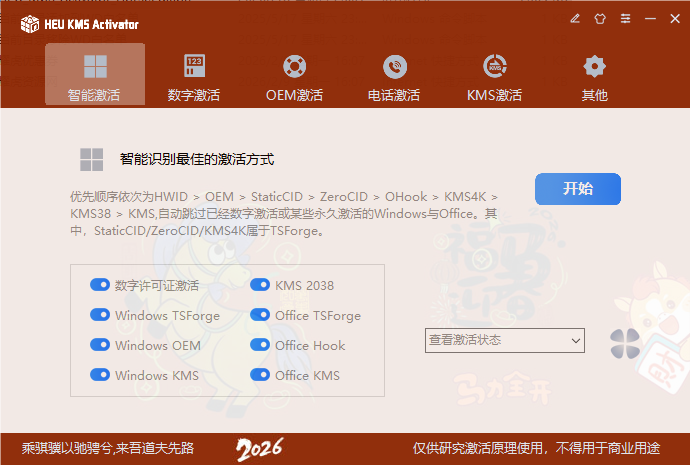The image size is (690, 465).
Task: Disable the KMS 2038 toggle
Action: 260,285
